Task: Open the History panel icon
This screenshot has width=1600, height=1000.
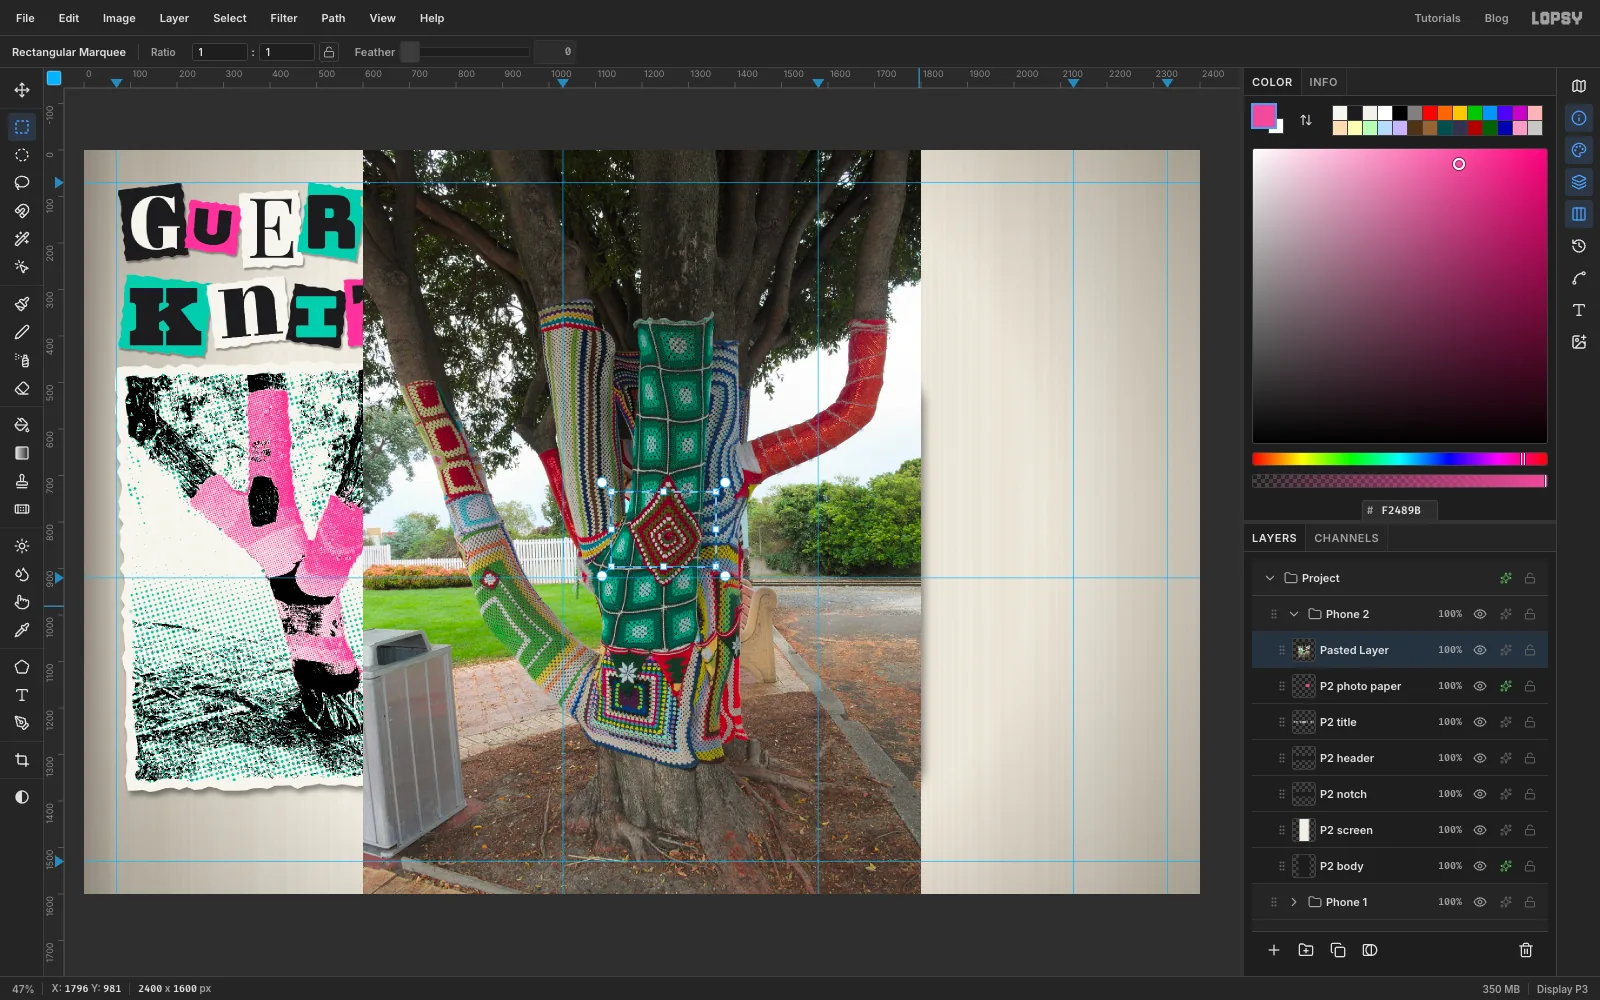Action: point(1579,246)
